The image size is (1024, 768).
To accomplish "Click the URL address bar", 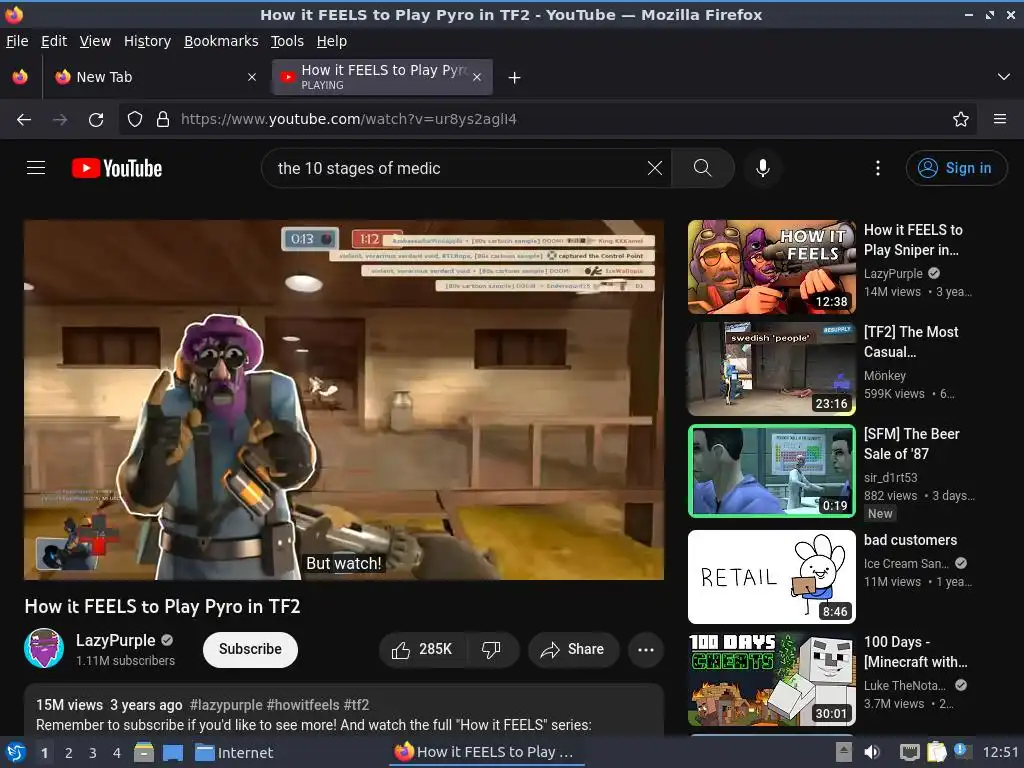I will [x=547, y=119].
